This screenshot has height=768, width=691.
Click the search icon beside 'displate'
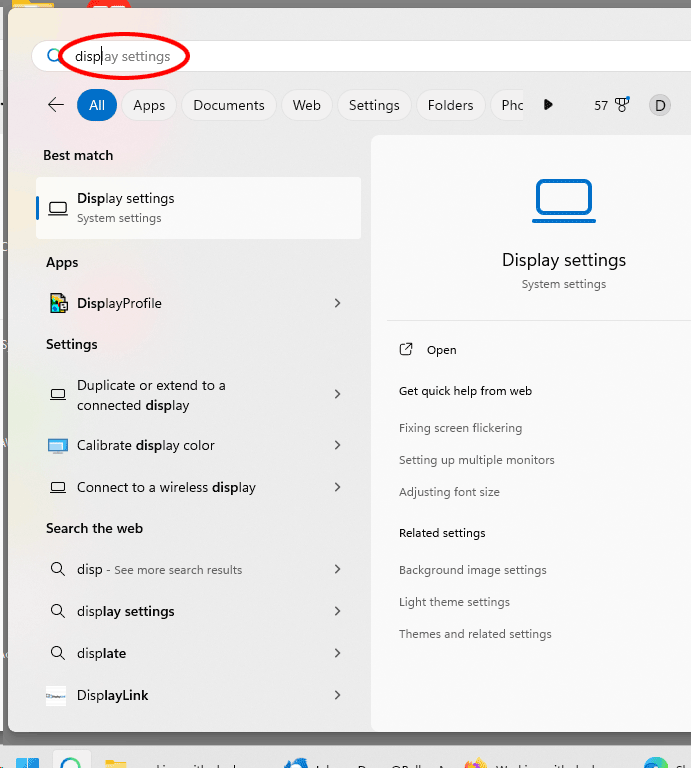[x=58, y=653]
